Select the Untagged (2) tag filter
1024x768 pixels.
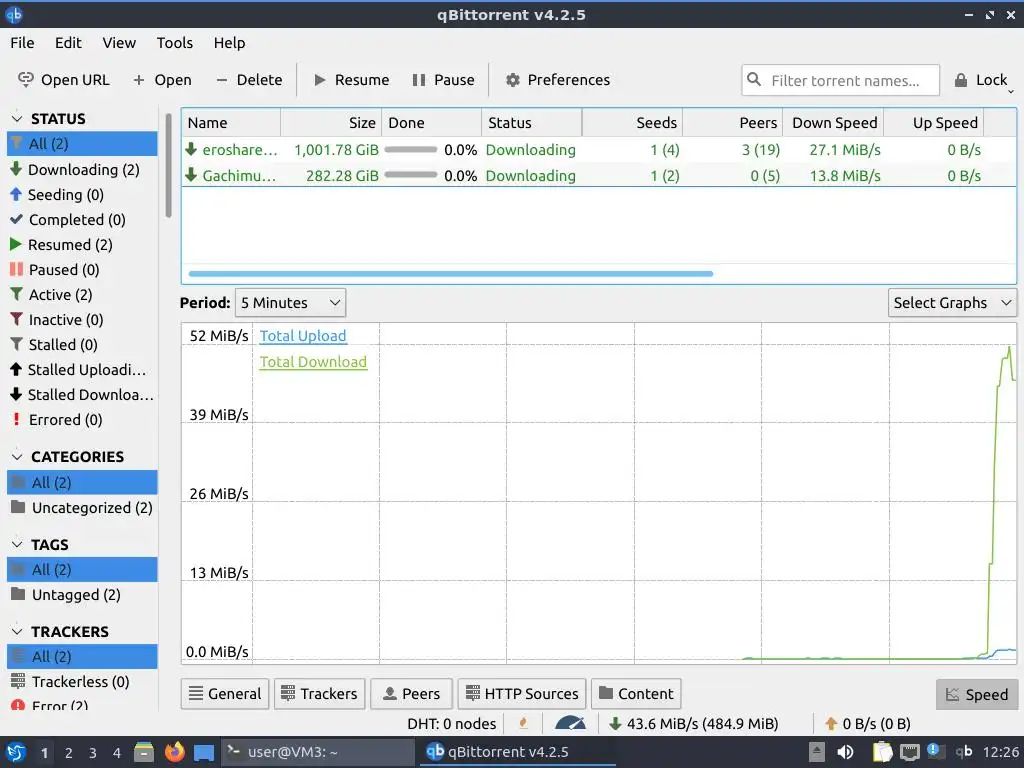coord(82,595)
